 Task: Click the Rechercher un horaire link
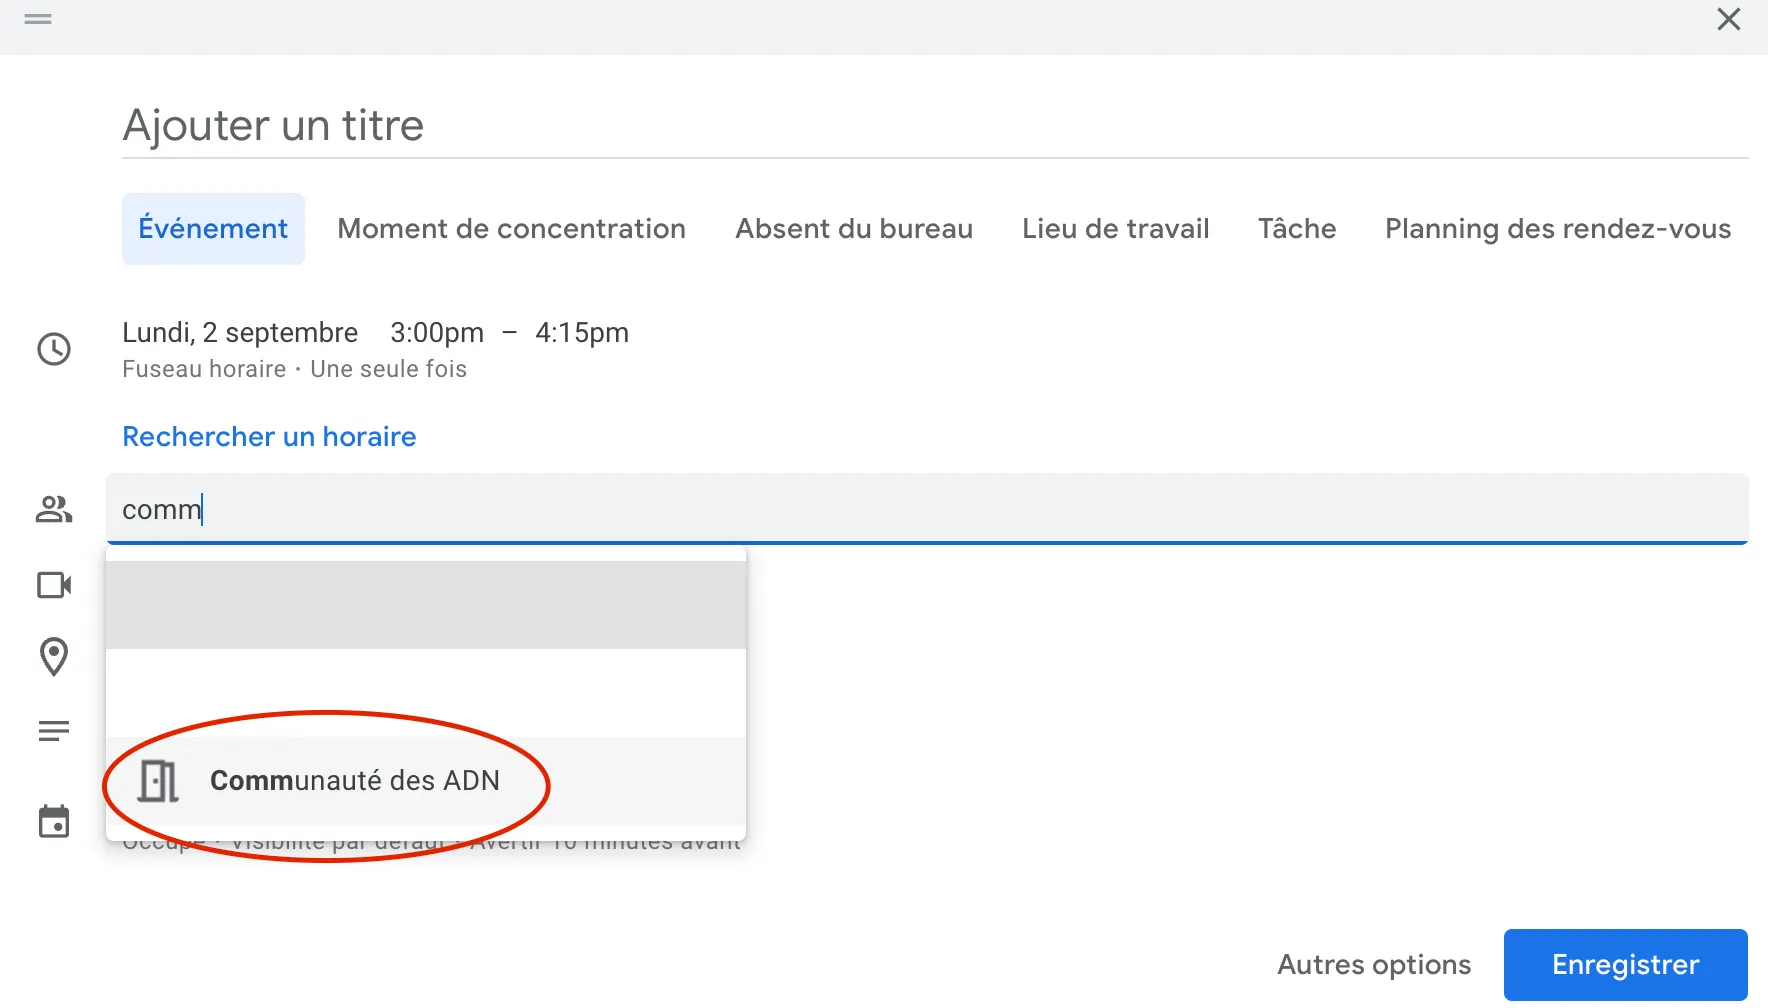point(269,437)
